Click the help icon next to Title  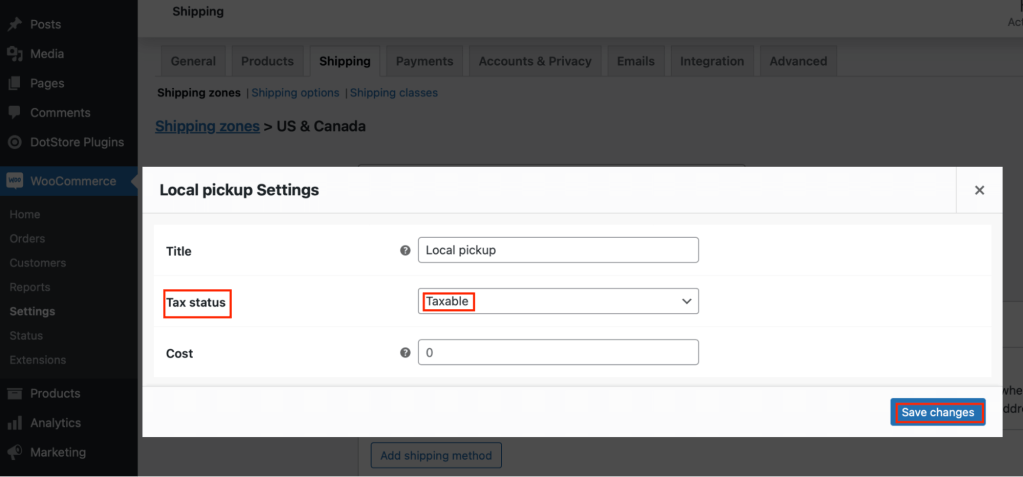click(405, 250)
